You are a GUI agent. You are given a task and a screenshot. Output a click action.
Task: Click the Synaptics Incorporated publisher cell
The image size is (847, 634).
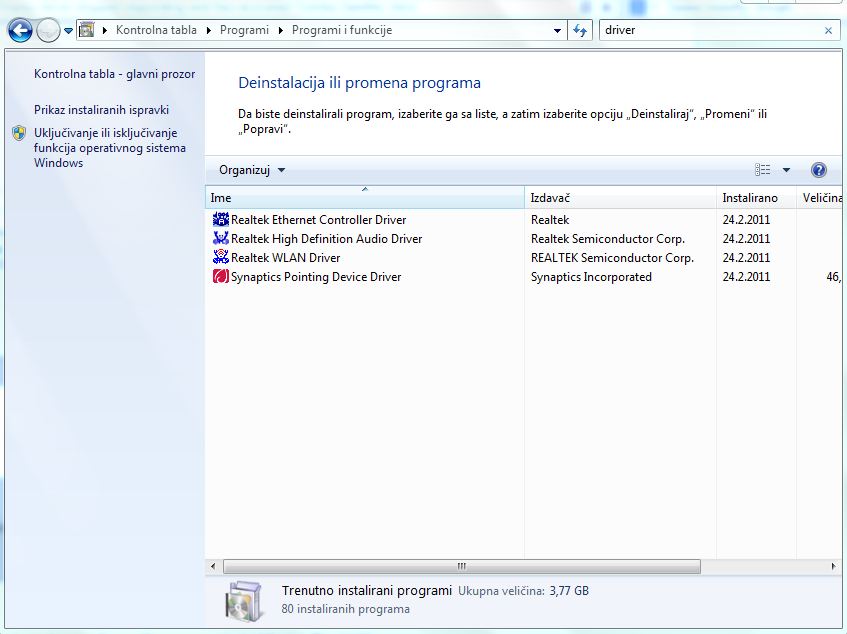coord(591,276)
